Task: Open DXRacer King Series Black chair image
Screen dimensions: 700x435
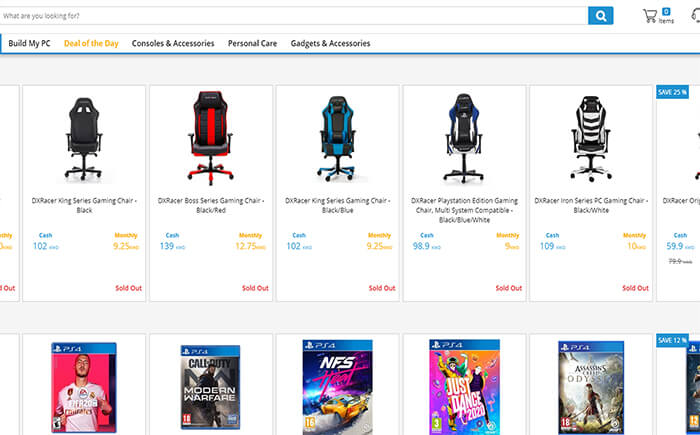Action: click(x=84, y=138)
